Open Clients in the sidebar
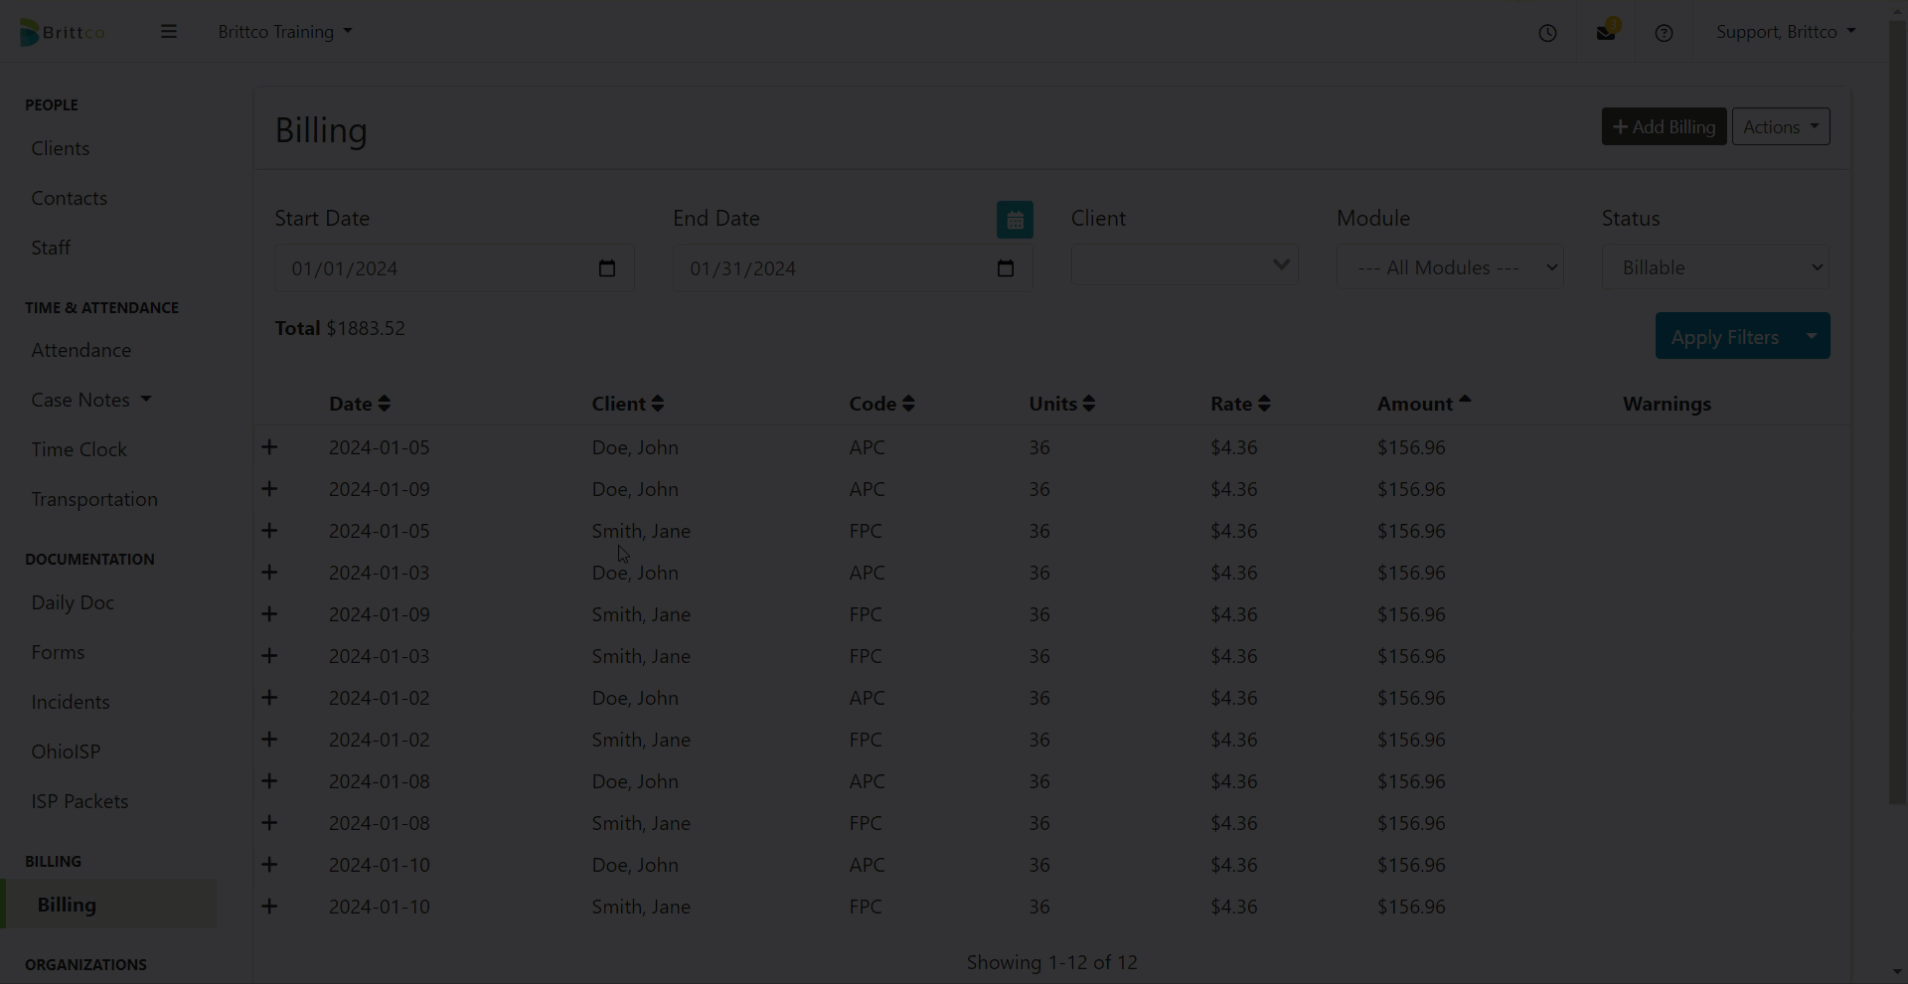The image size is (1908, 984). [x=60, y=148]
